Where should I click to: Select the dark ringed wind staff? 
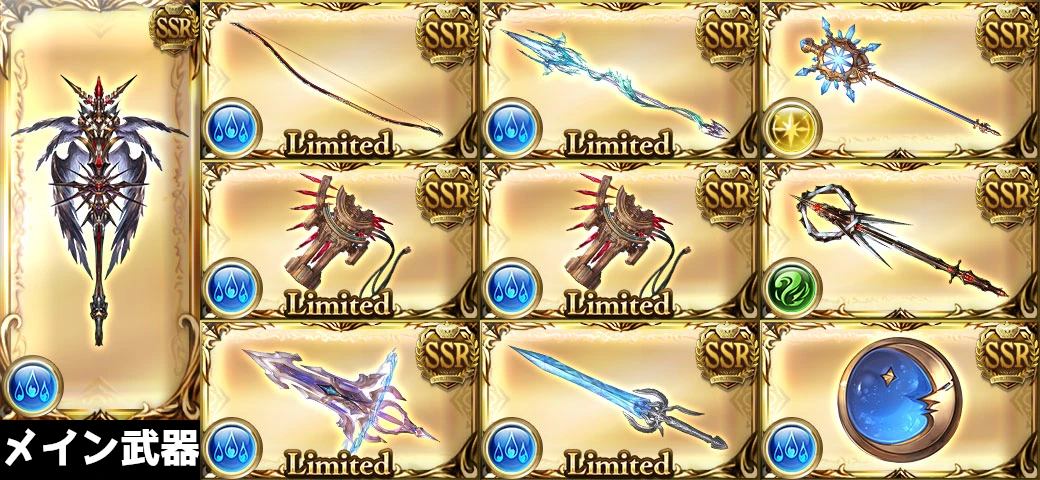[900, 239]
